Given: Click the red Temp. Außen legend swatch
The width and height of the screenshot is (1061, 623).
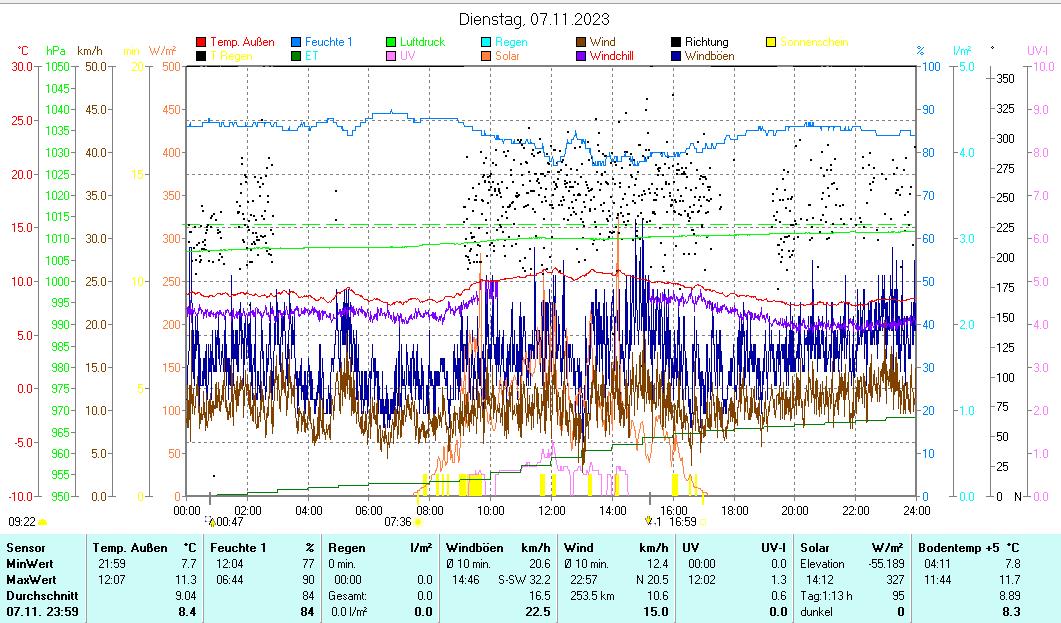Looking at the screenshot, I should pyautogui.click(x=201, y=42).
